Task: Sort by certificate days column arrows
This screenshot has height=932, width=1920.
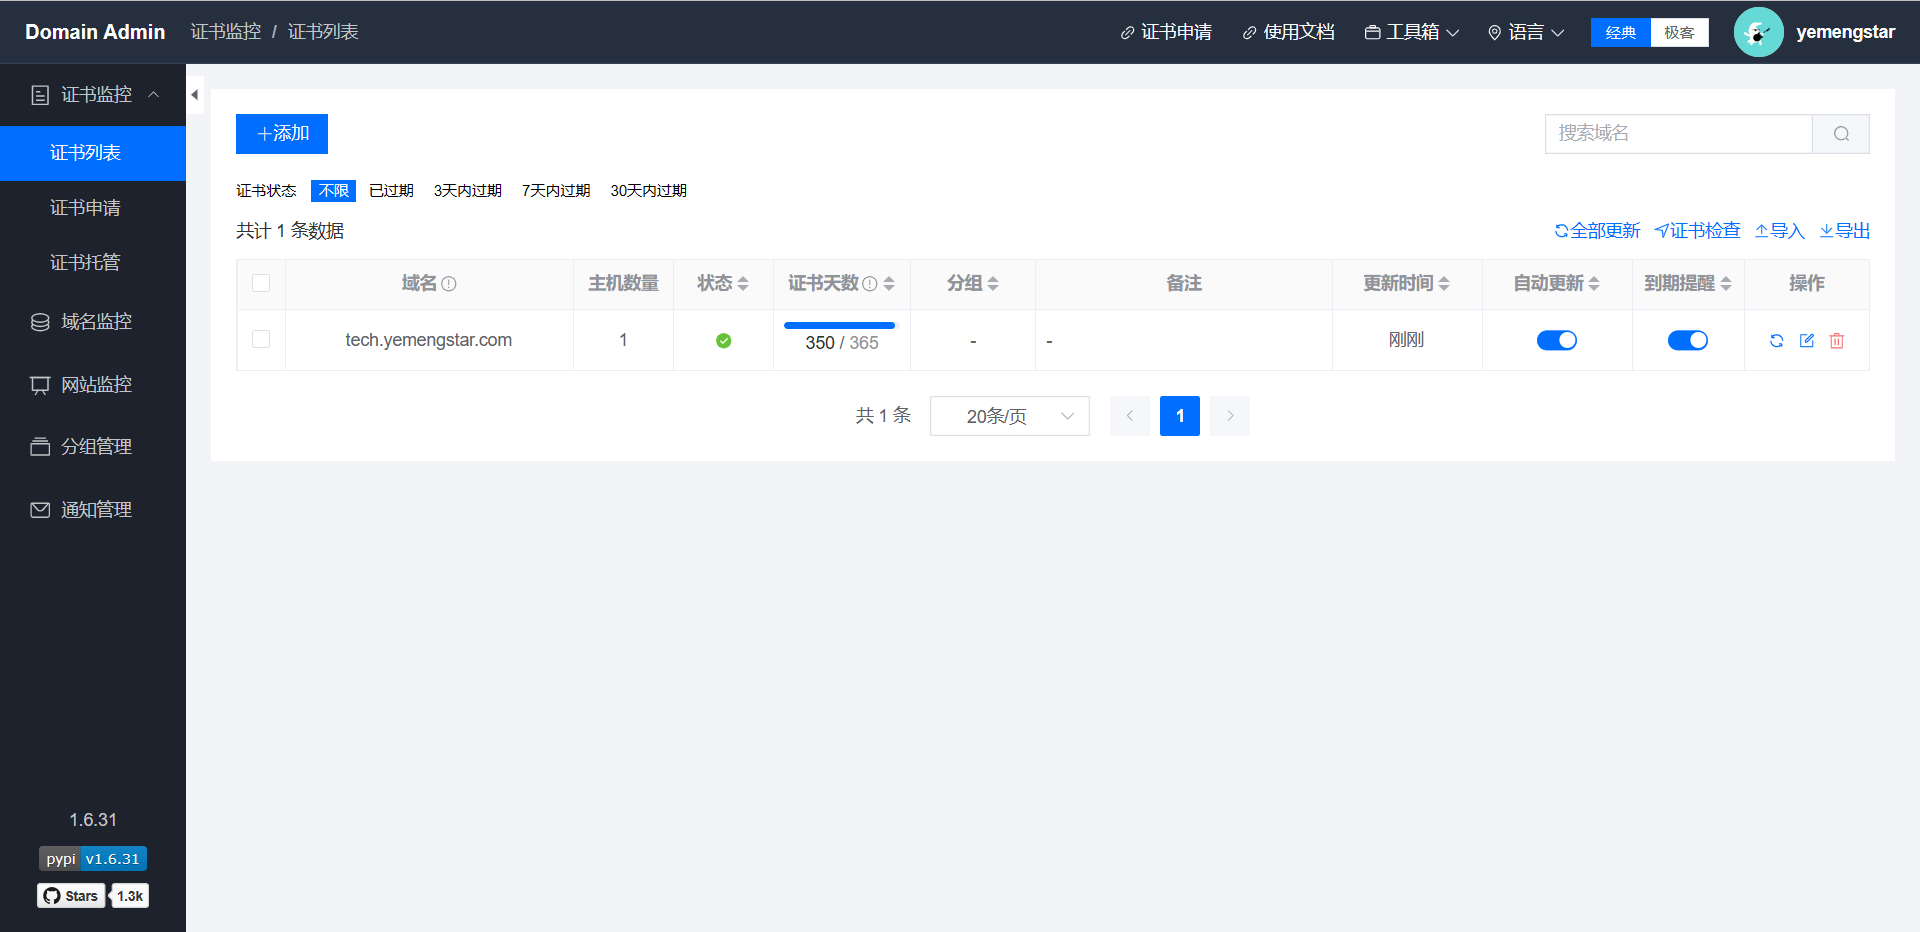Action: coord(889,284)
